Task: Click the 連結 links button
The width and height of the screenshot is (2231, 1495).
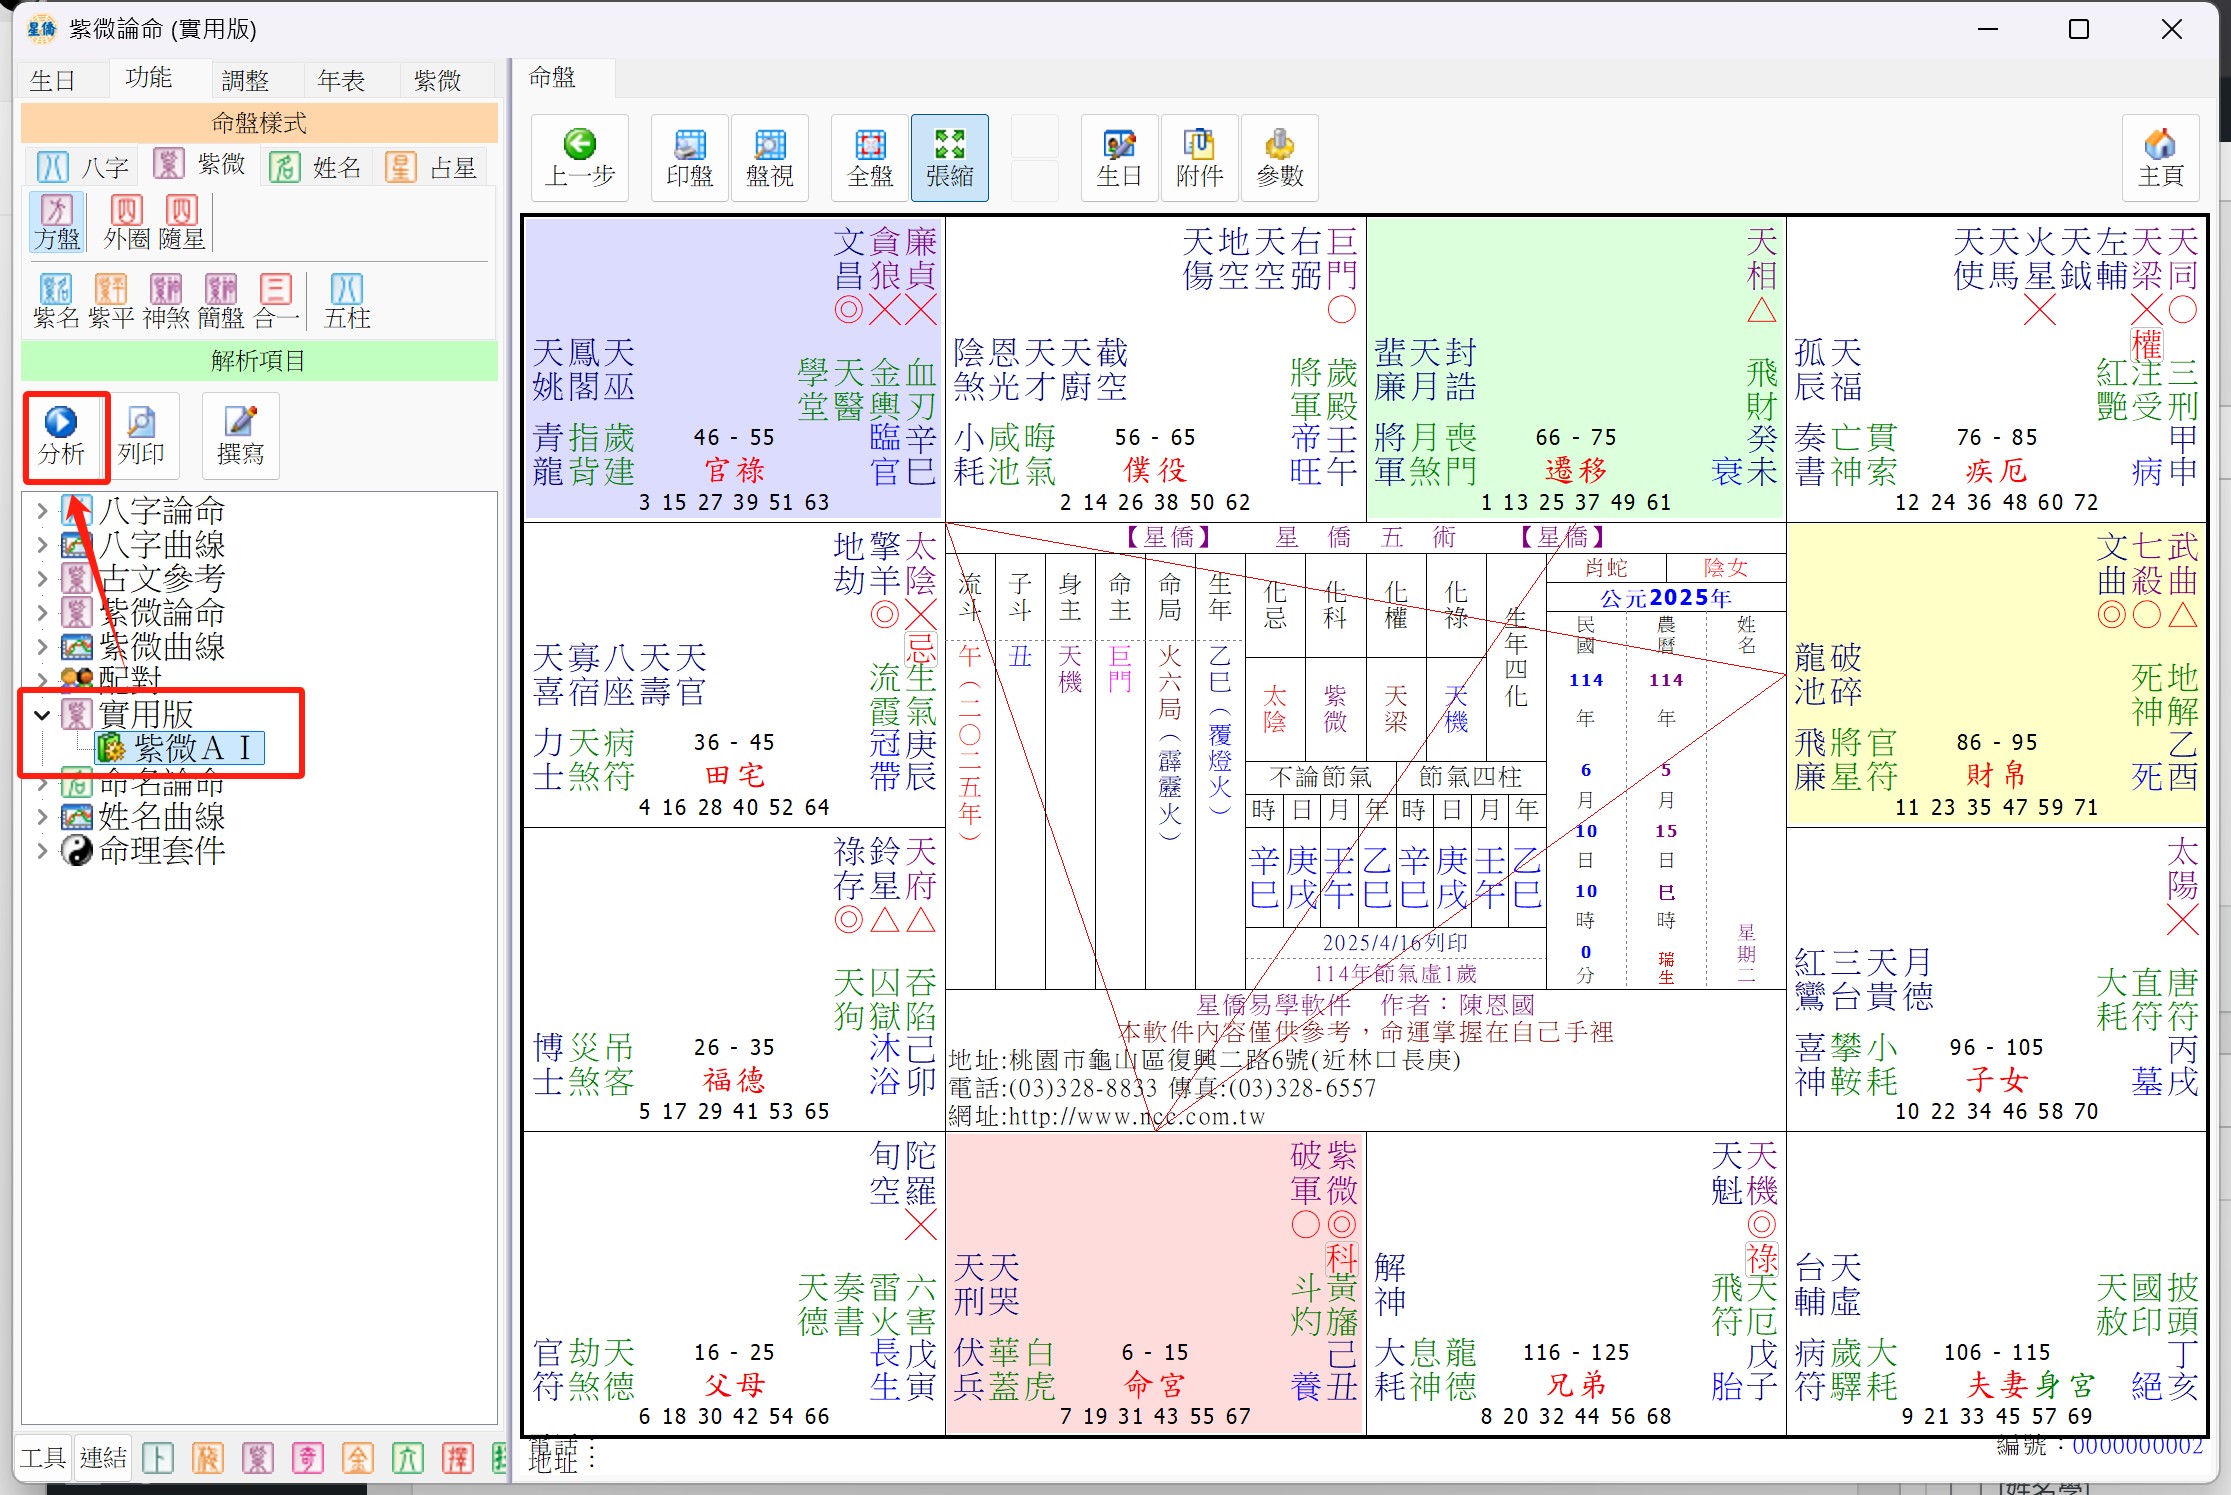Action: pyautogui.click(x=103, y=1458)
